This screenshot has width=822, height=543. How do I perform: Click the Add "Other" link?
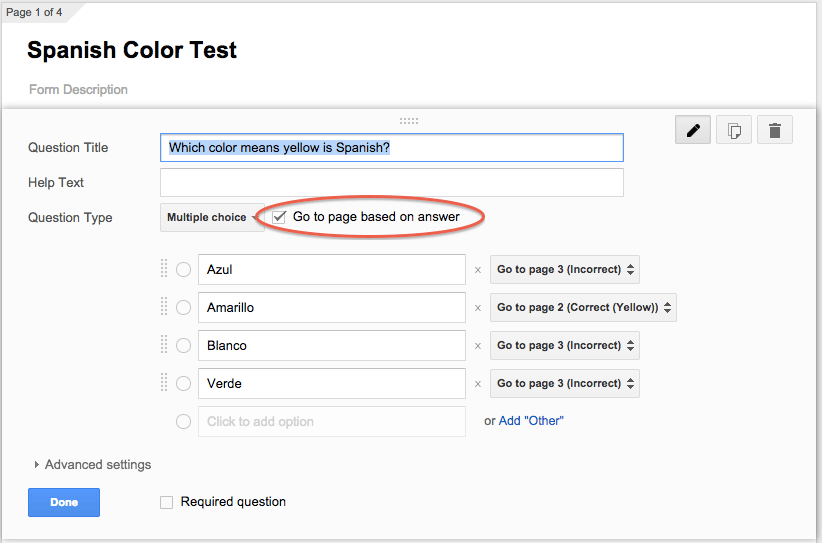(531, 421)
